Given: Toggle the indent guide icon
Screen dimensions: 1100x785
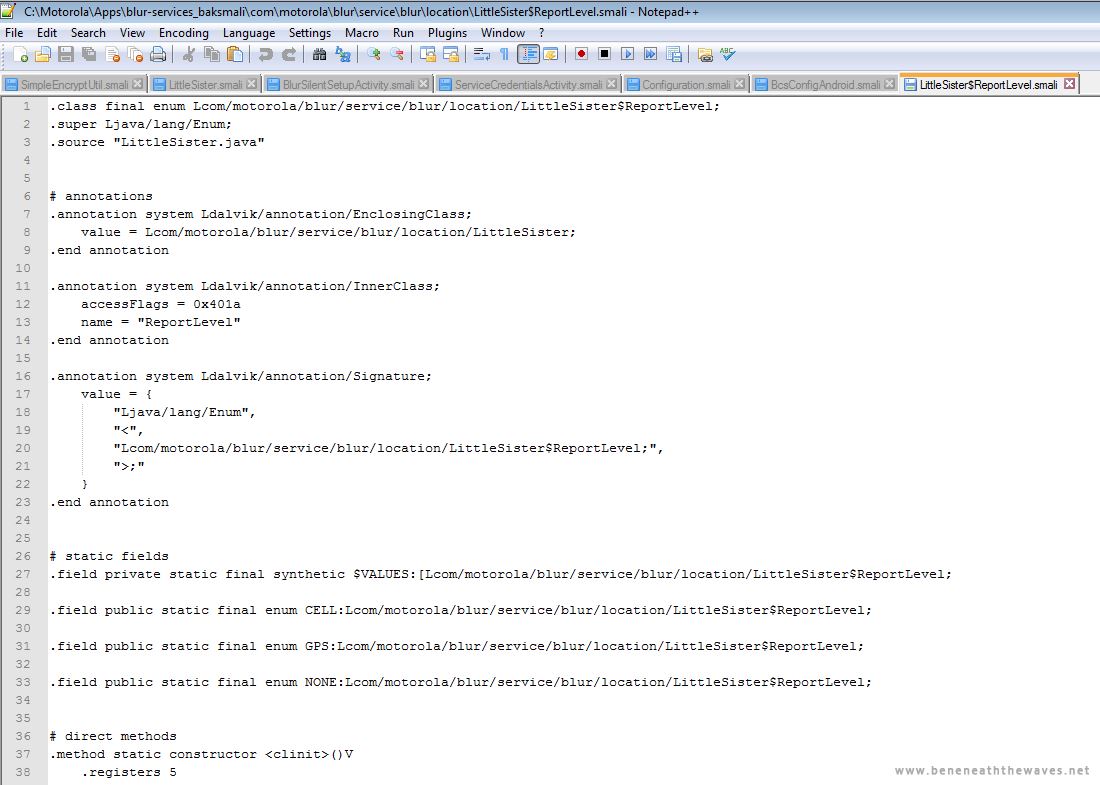Looking at the screenshot, I should (528, 55).
